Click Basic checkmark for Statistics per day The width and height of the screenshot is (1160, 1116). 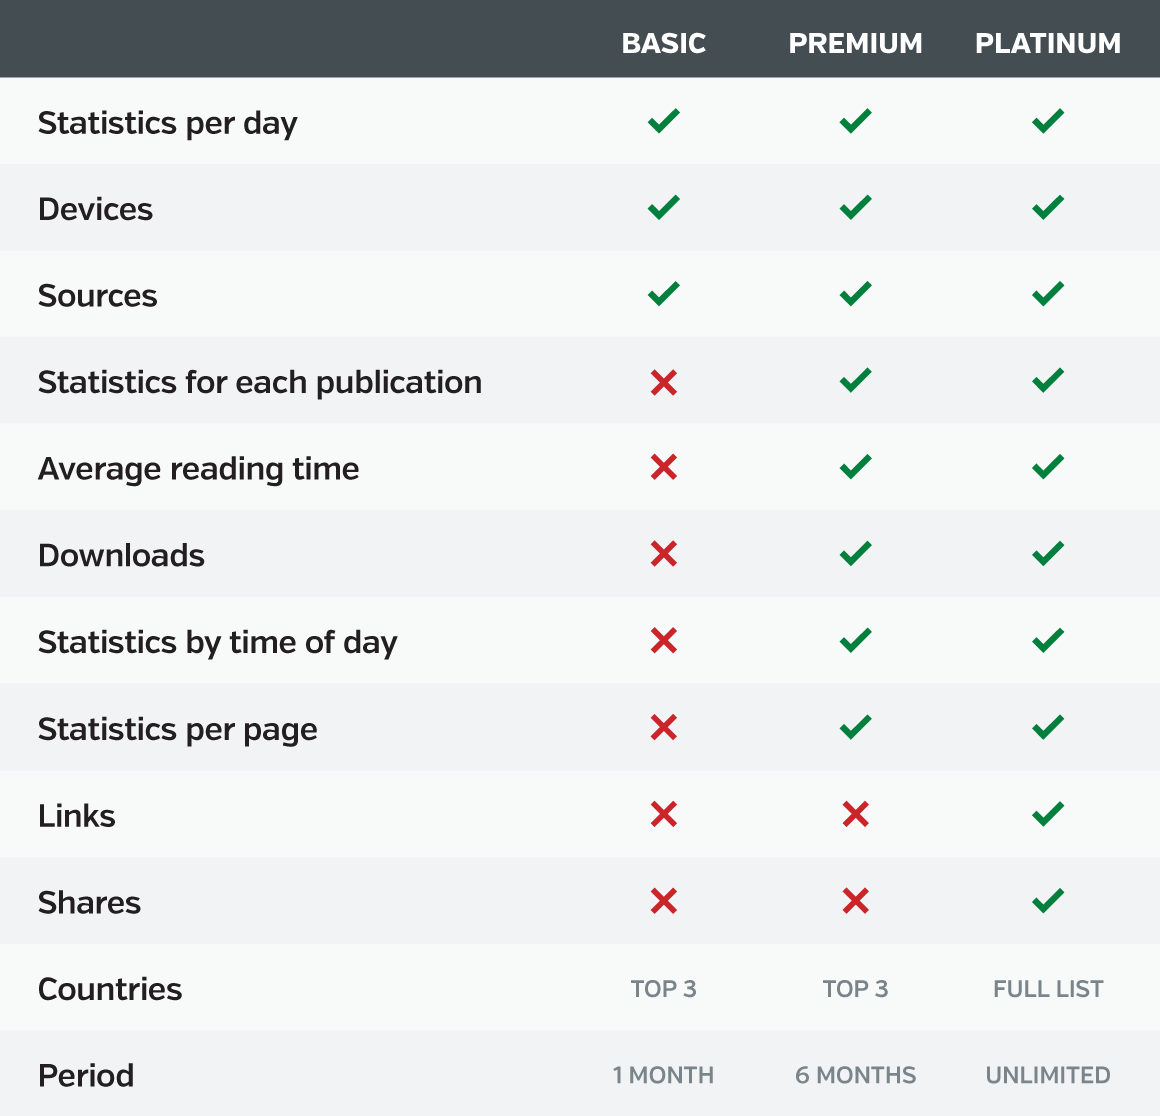click(664, 121)
